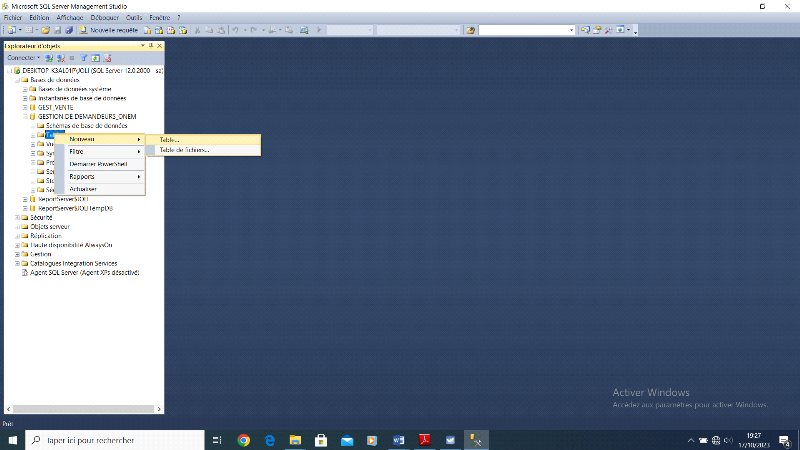Select the Réplication folder
800x450 pixels.
tap(45, 236)
